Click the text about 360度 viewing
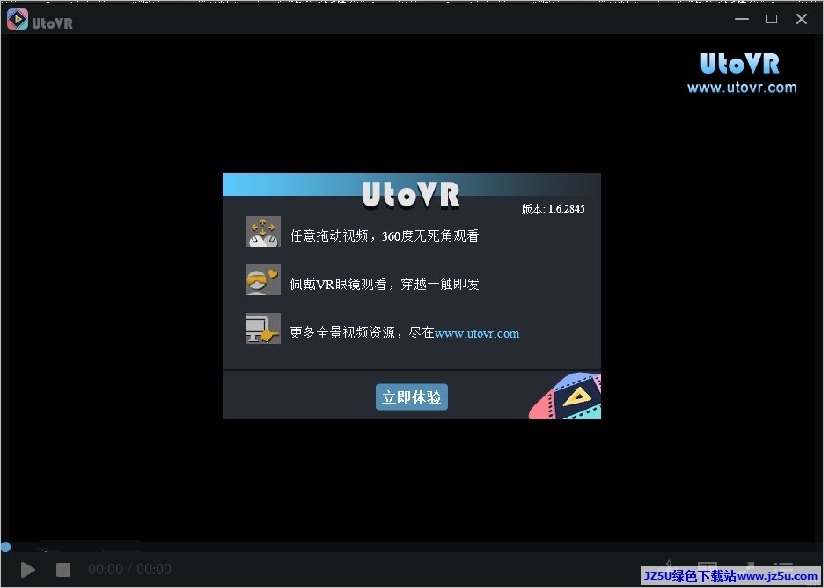Screen dimensions: 824x588 [x=385, y=236]
